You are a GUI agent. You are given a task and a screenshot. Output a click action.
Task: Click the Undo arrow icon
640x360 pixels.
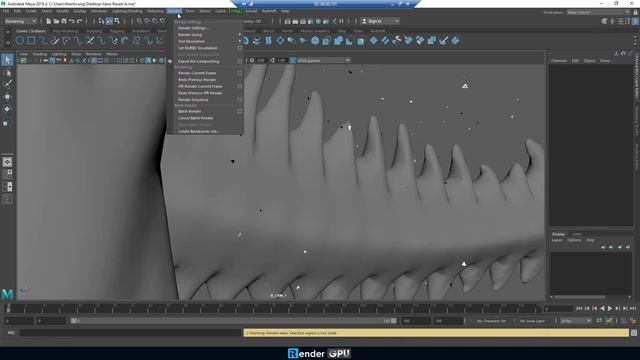tap(72, 21)
